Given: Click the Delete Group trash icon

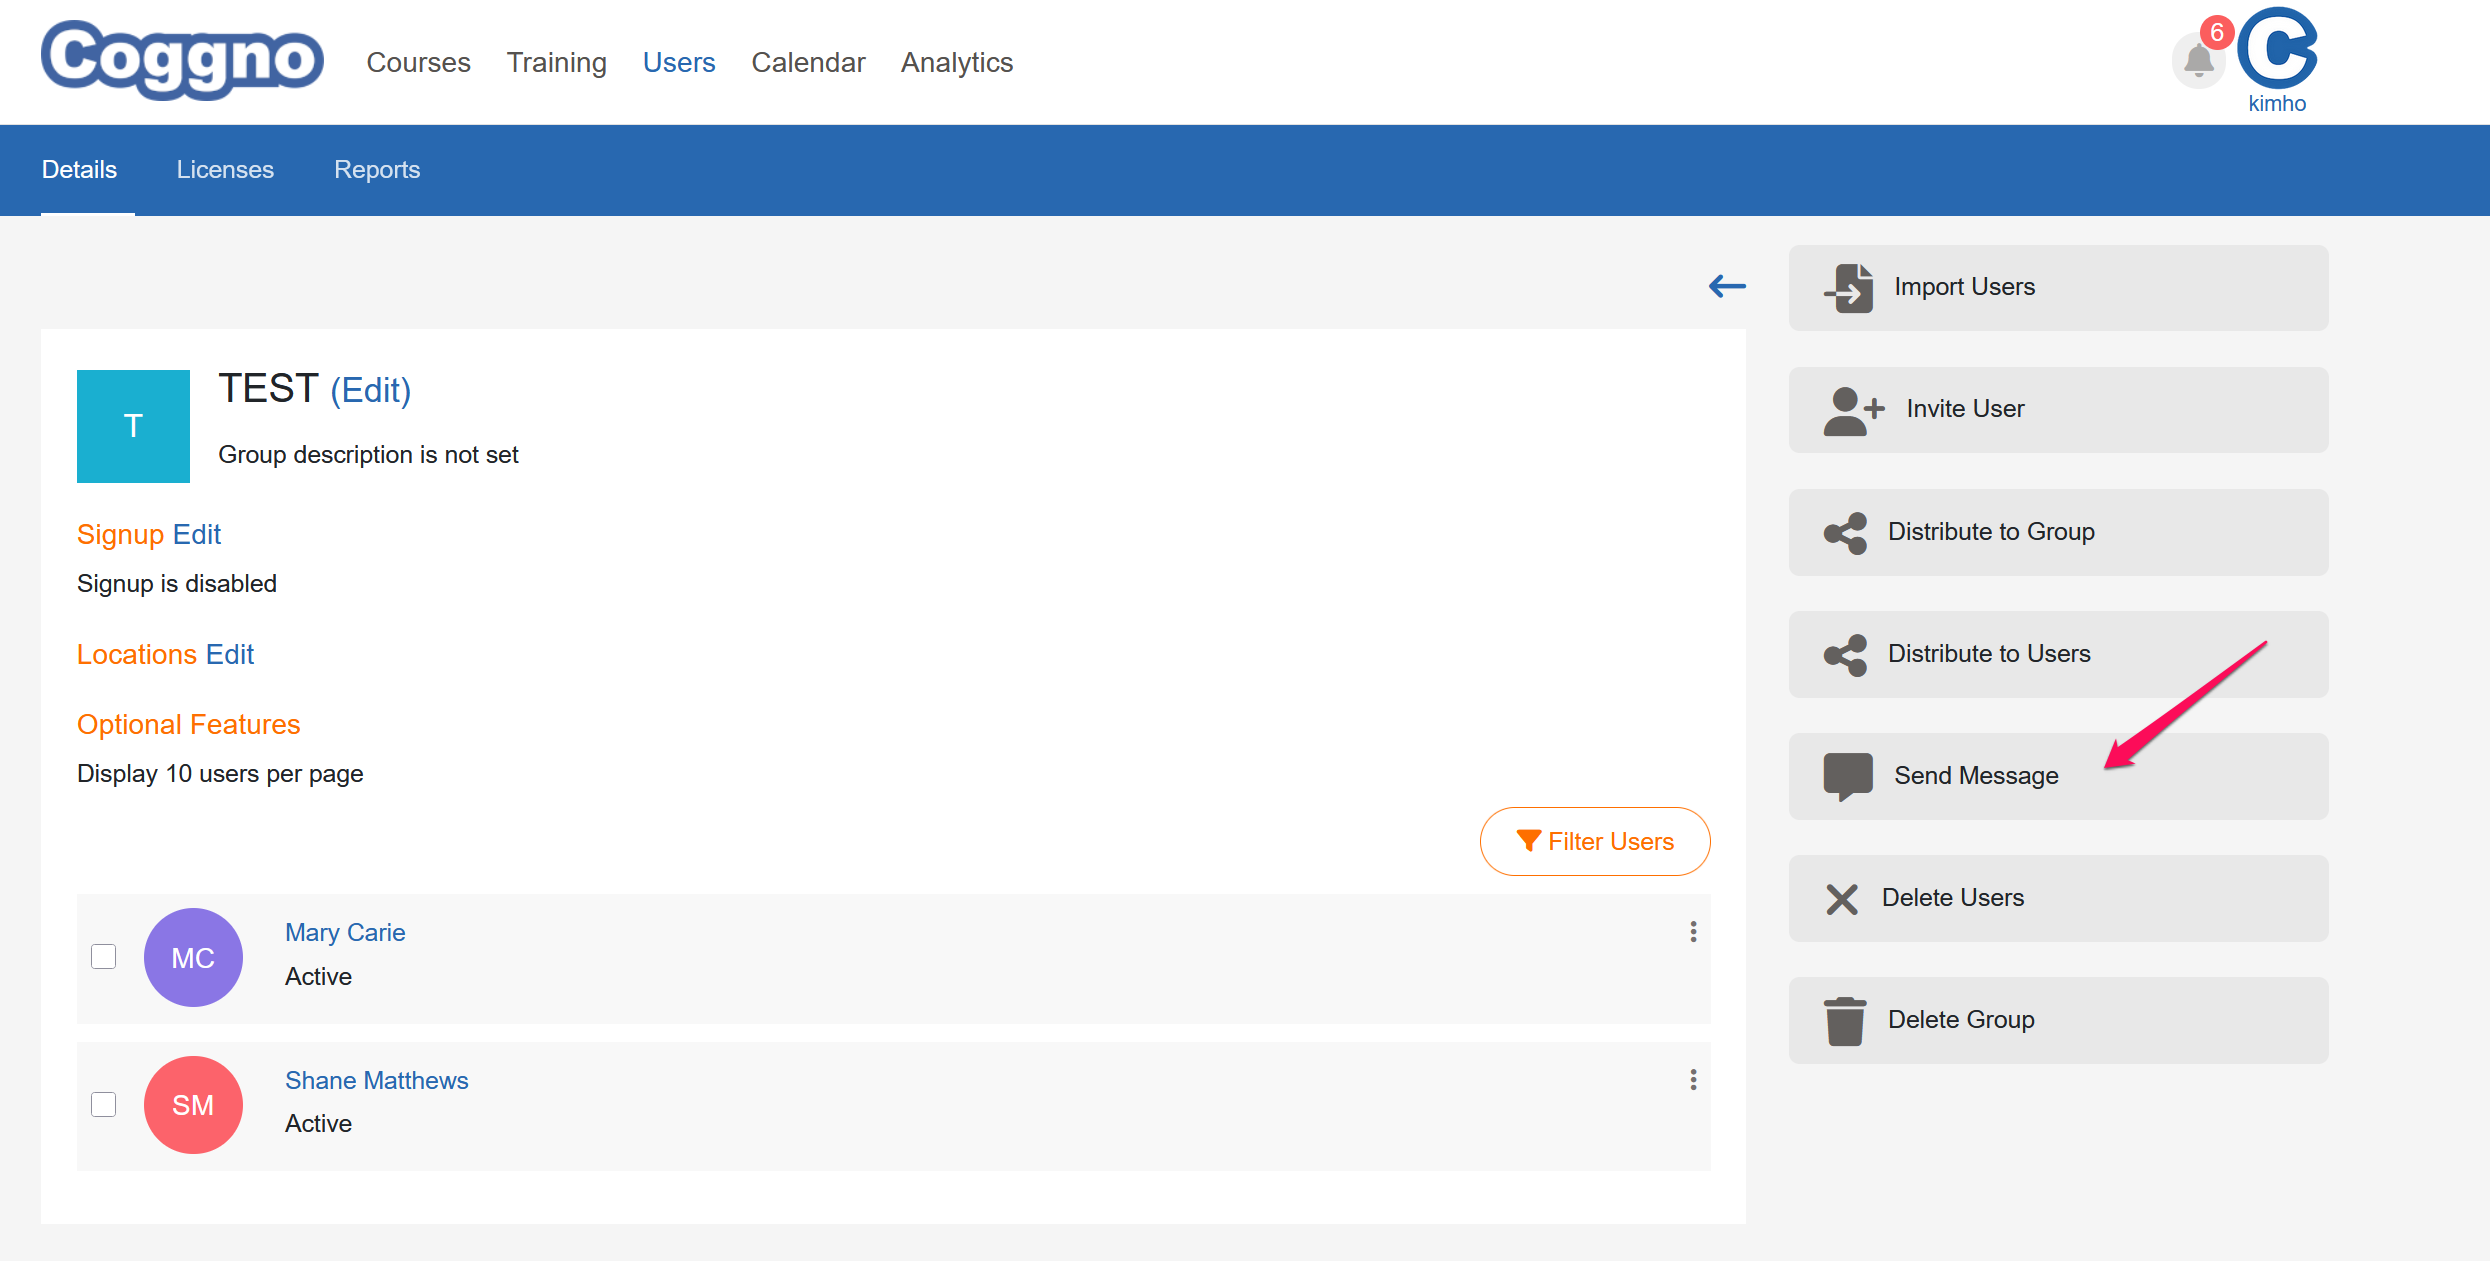Looking at the screenshot, I should [1845, 1021].
